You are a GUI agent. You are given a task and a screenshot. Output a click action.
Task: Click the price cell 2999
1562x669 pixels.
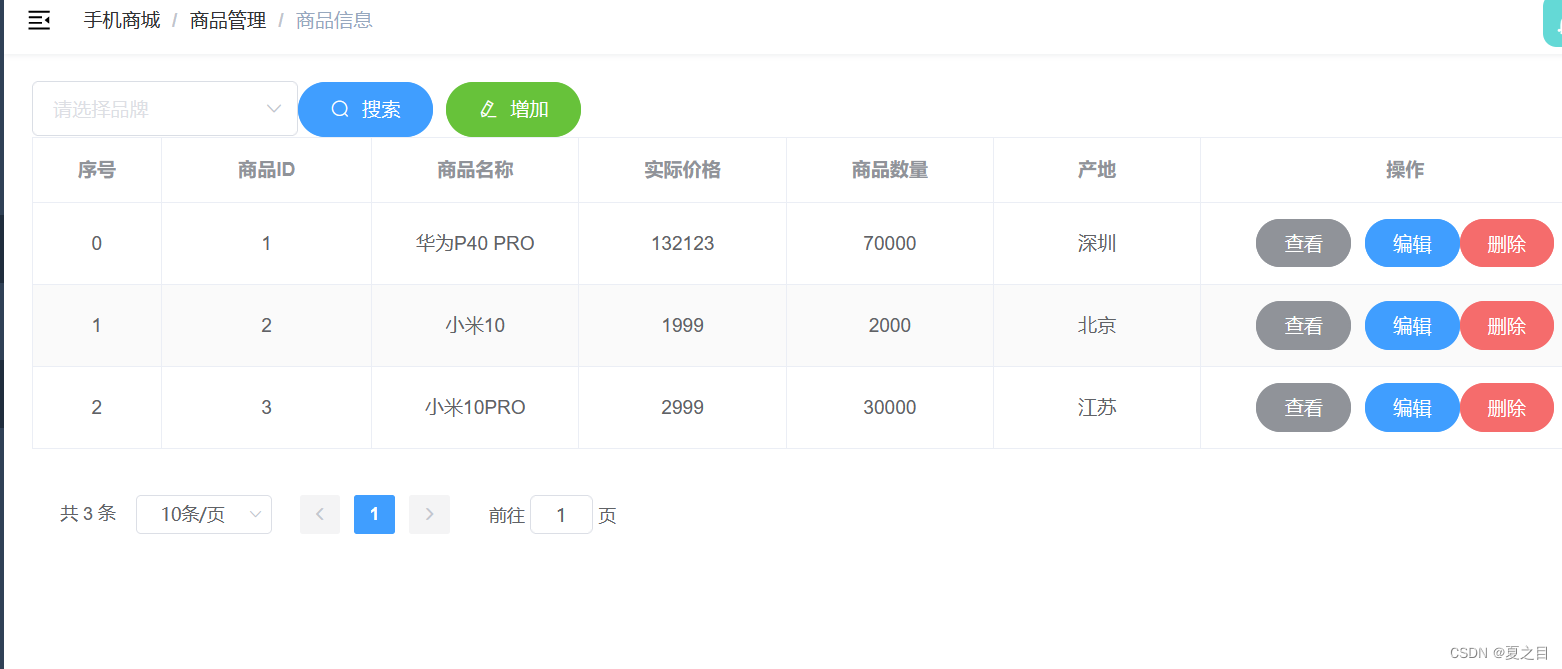[682, 407]
